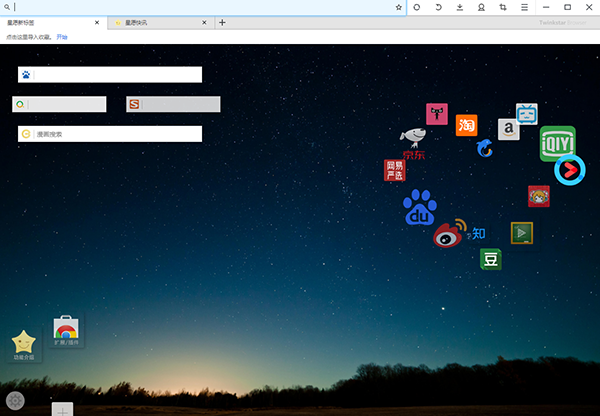Viewport: 600px width, 416px height.
Task: Open the downloads toolbar icon
Action: coord(460,7)
